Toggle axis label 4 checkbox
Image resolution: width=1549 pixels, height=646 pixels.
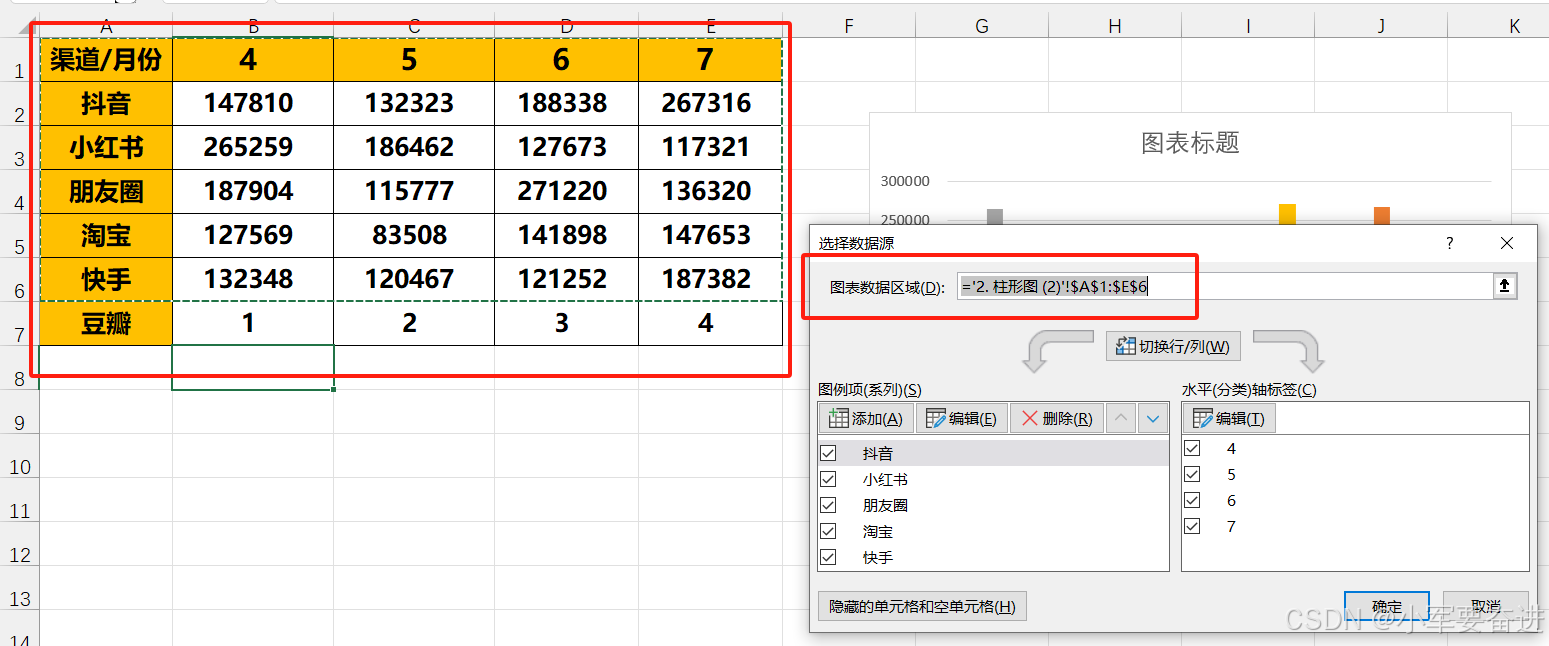1192,448
